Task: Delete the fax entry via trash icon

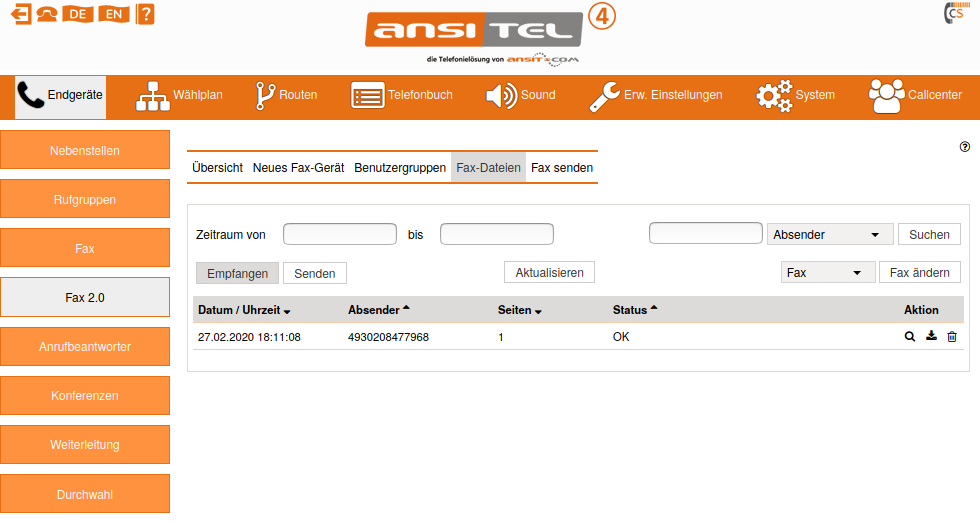Action: tap(952, 337)
